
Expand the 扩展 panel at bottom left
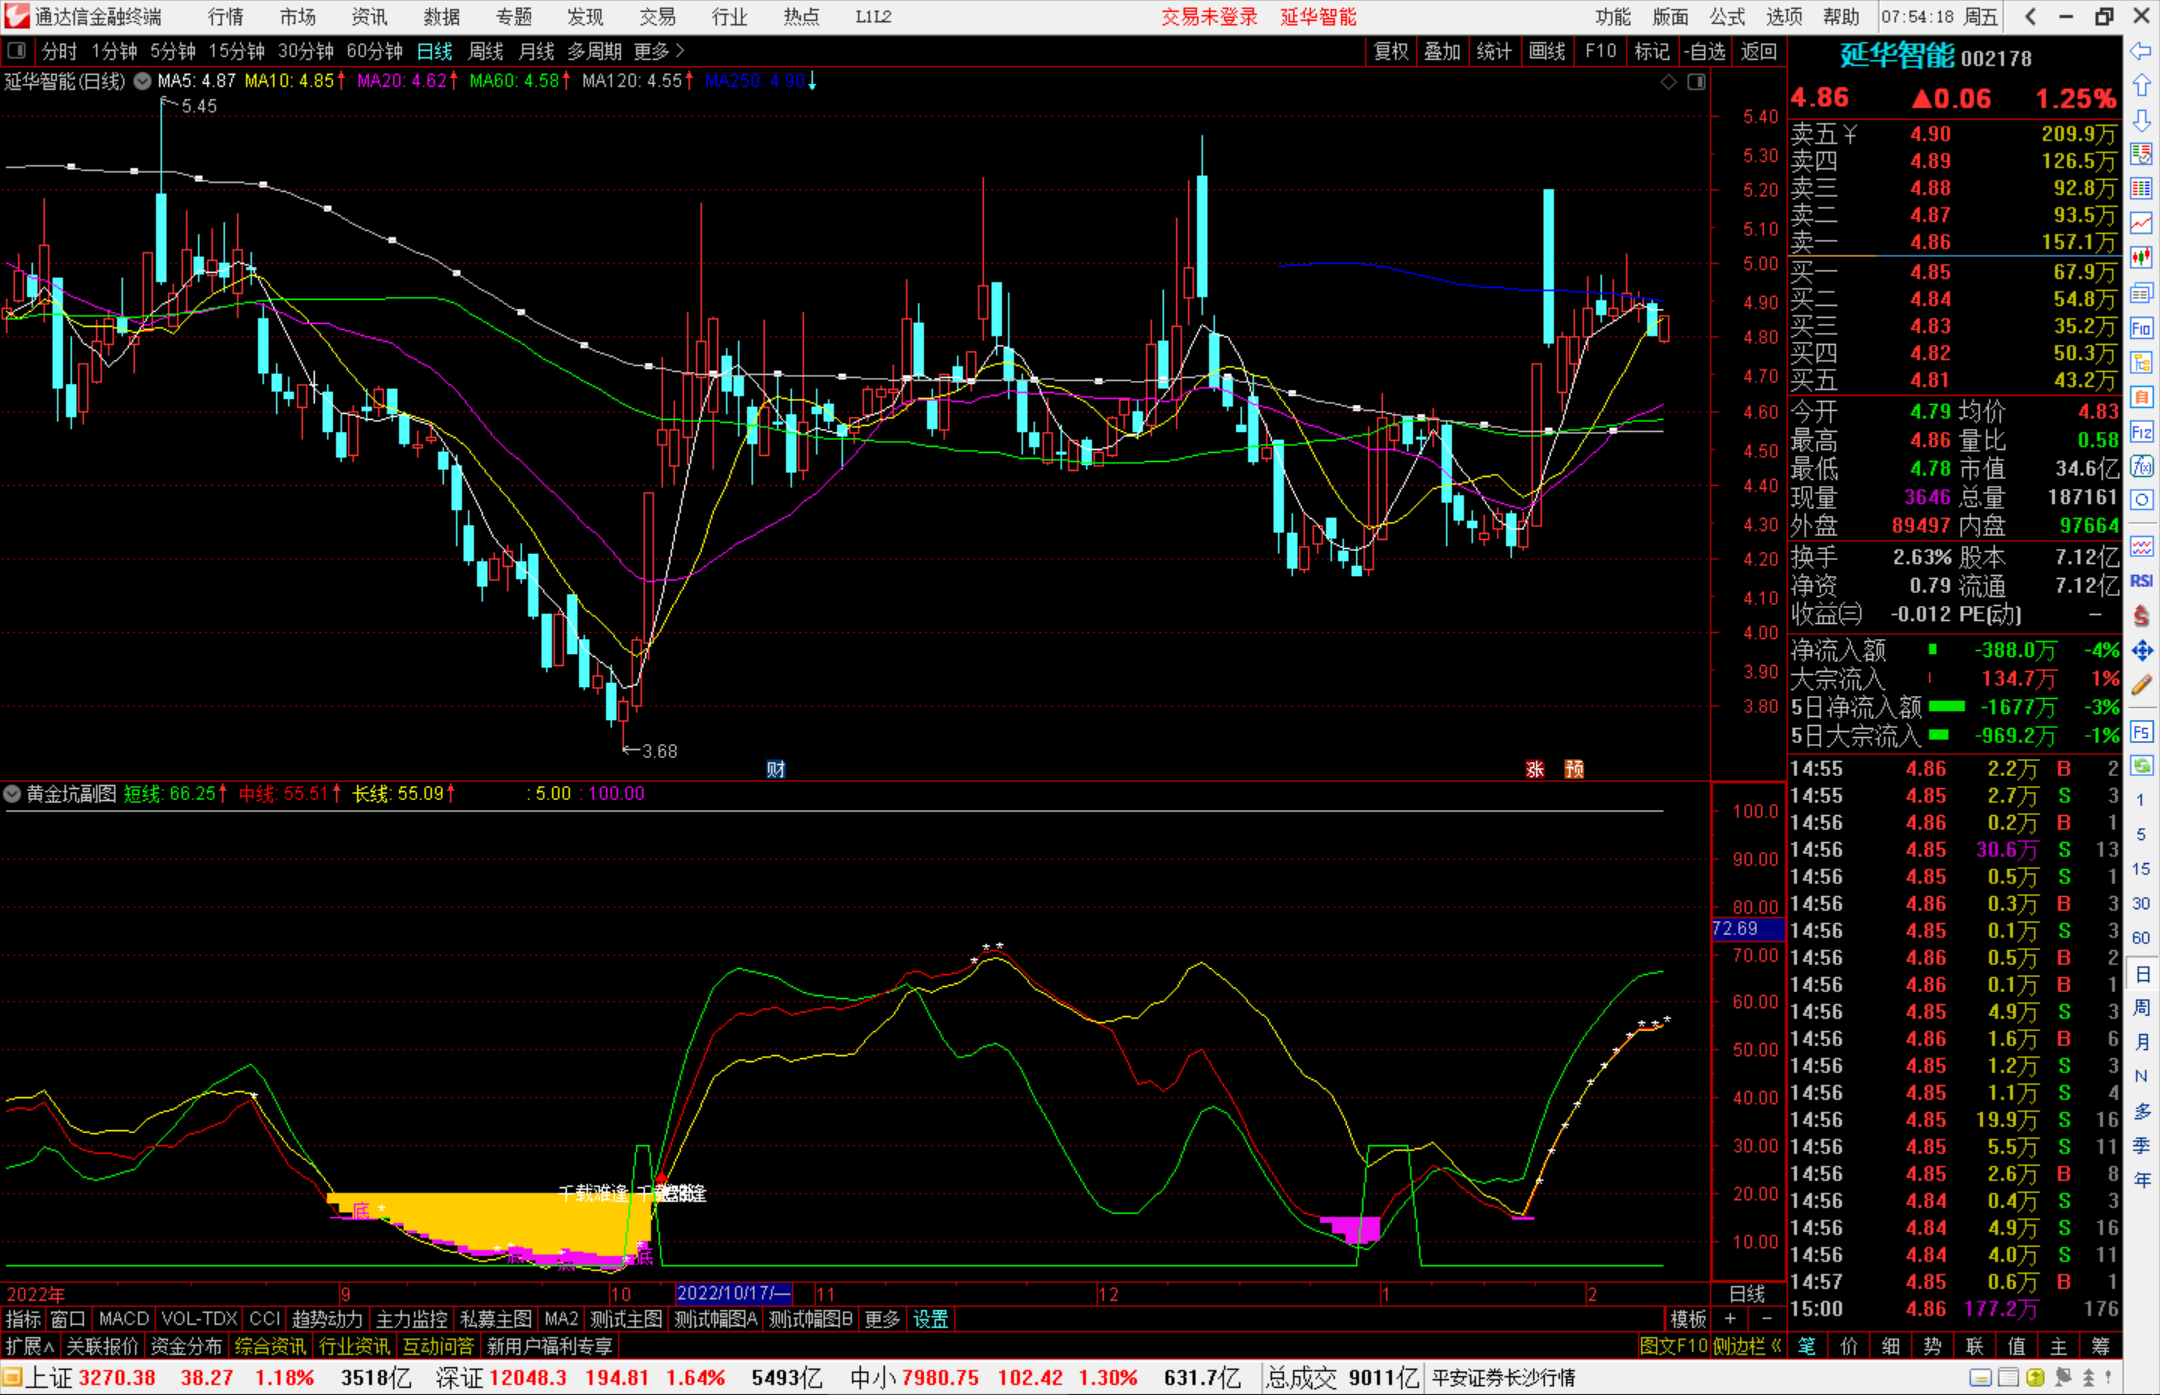(29, 1346)
